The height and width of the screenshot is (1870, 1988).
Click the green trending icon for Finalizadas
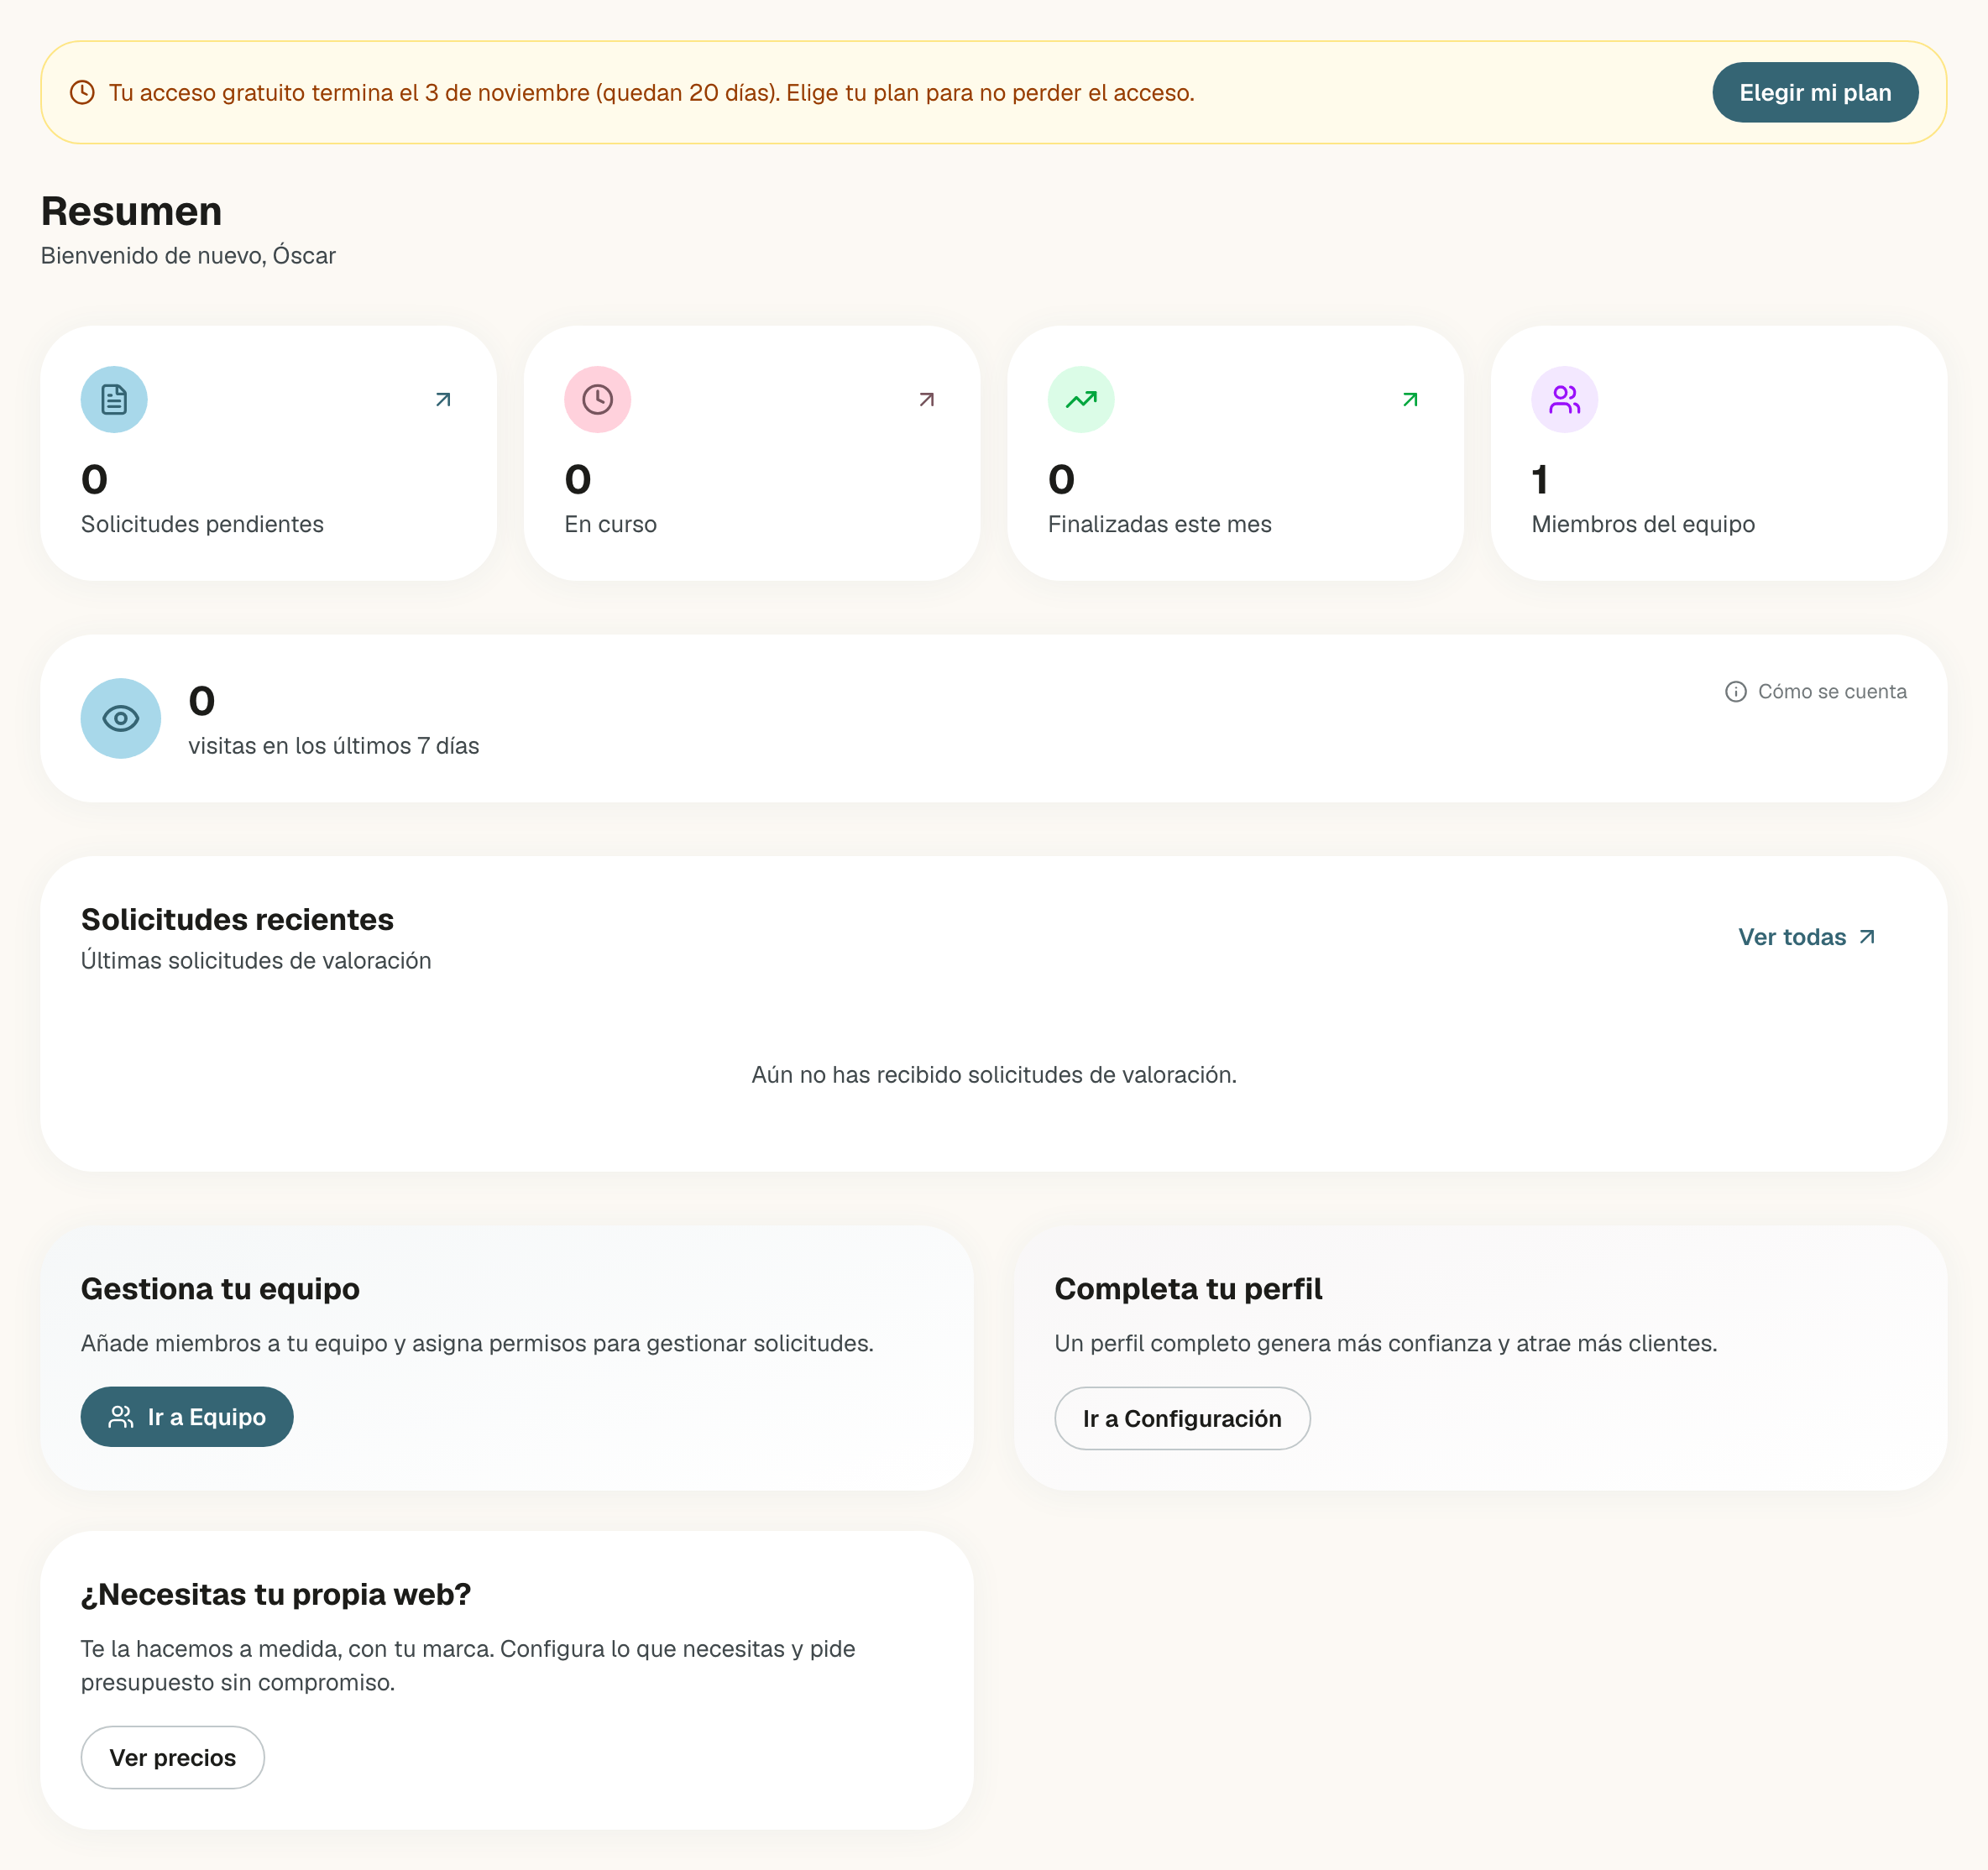pos(1081,400)
